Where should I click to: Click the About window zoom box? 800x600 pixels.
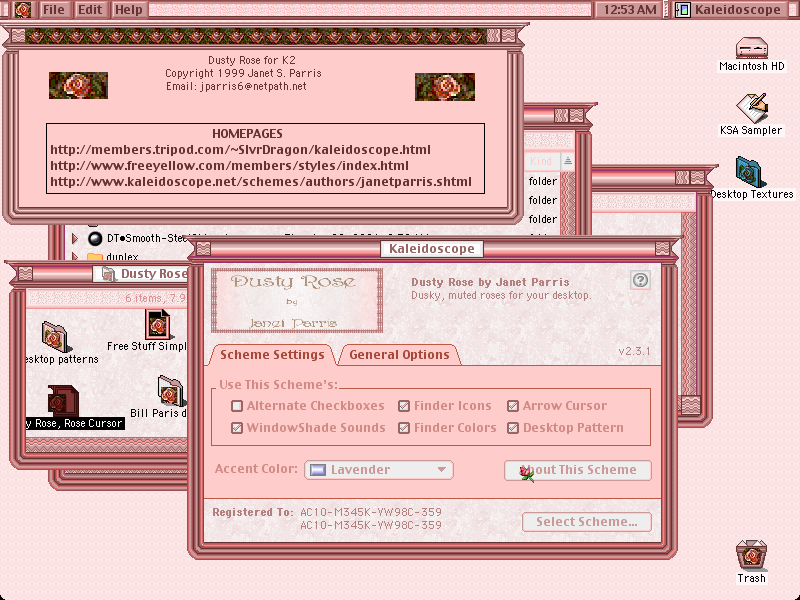click(493, 36)
